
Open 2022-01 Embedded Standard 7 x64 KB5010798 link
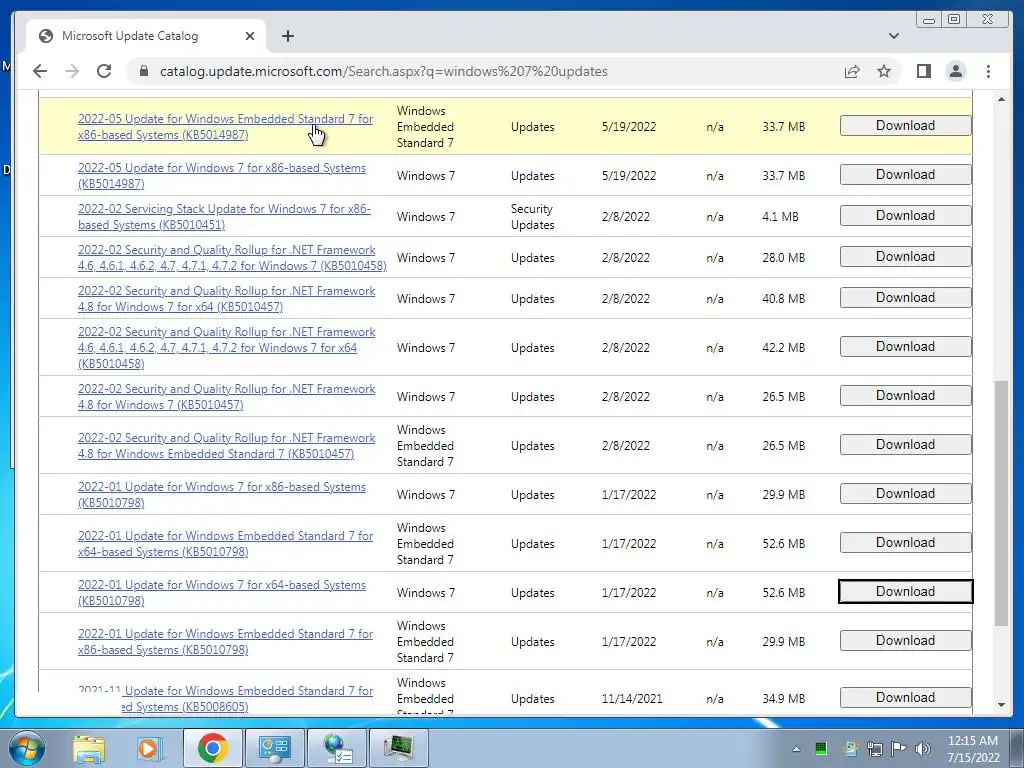point(225,543)
